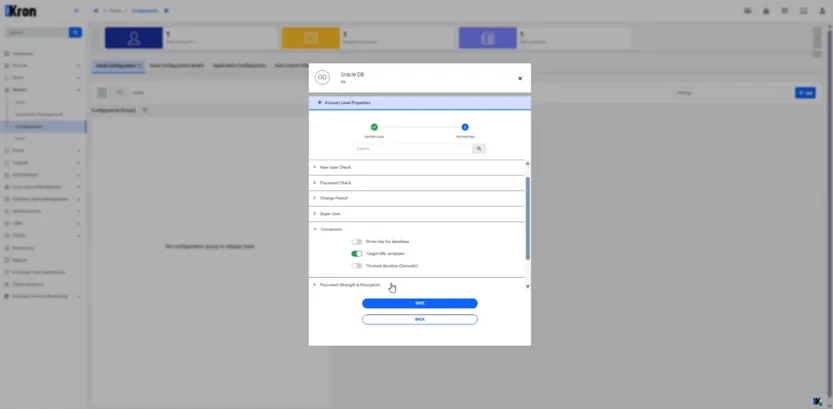Click the search icon in the groups toolbar
The width and height of the screenshot is (833, 409).
[x=120, y=92]
